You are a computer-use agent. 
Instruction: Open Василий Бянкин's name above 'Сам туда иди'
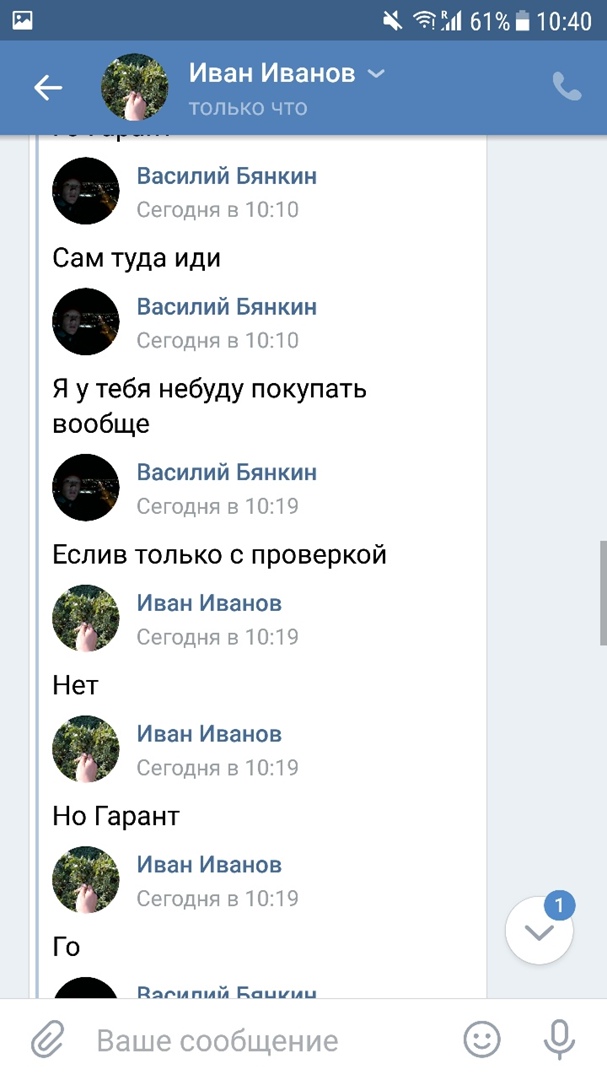point(227,177)
